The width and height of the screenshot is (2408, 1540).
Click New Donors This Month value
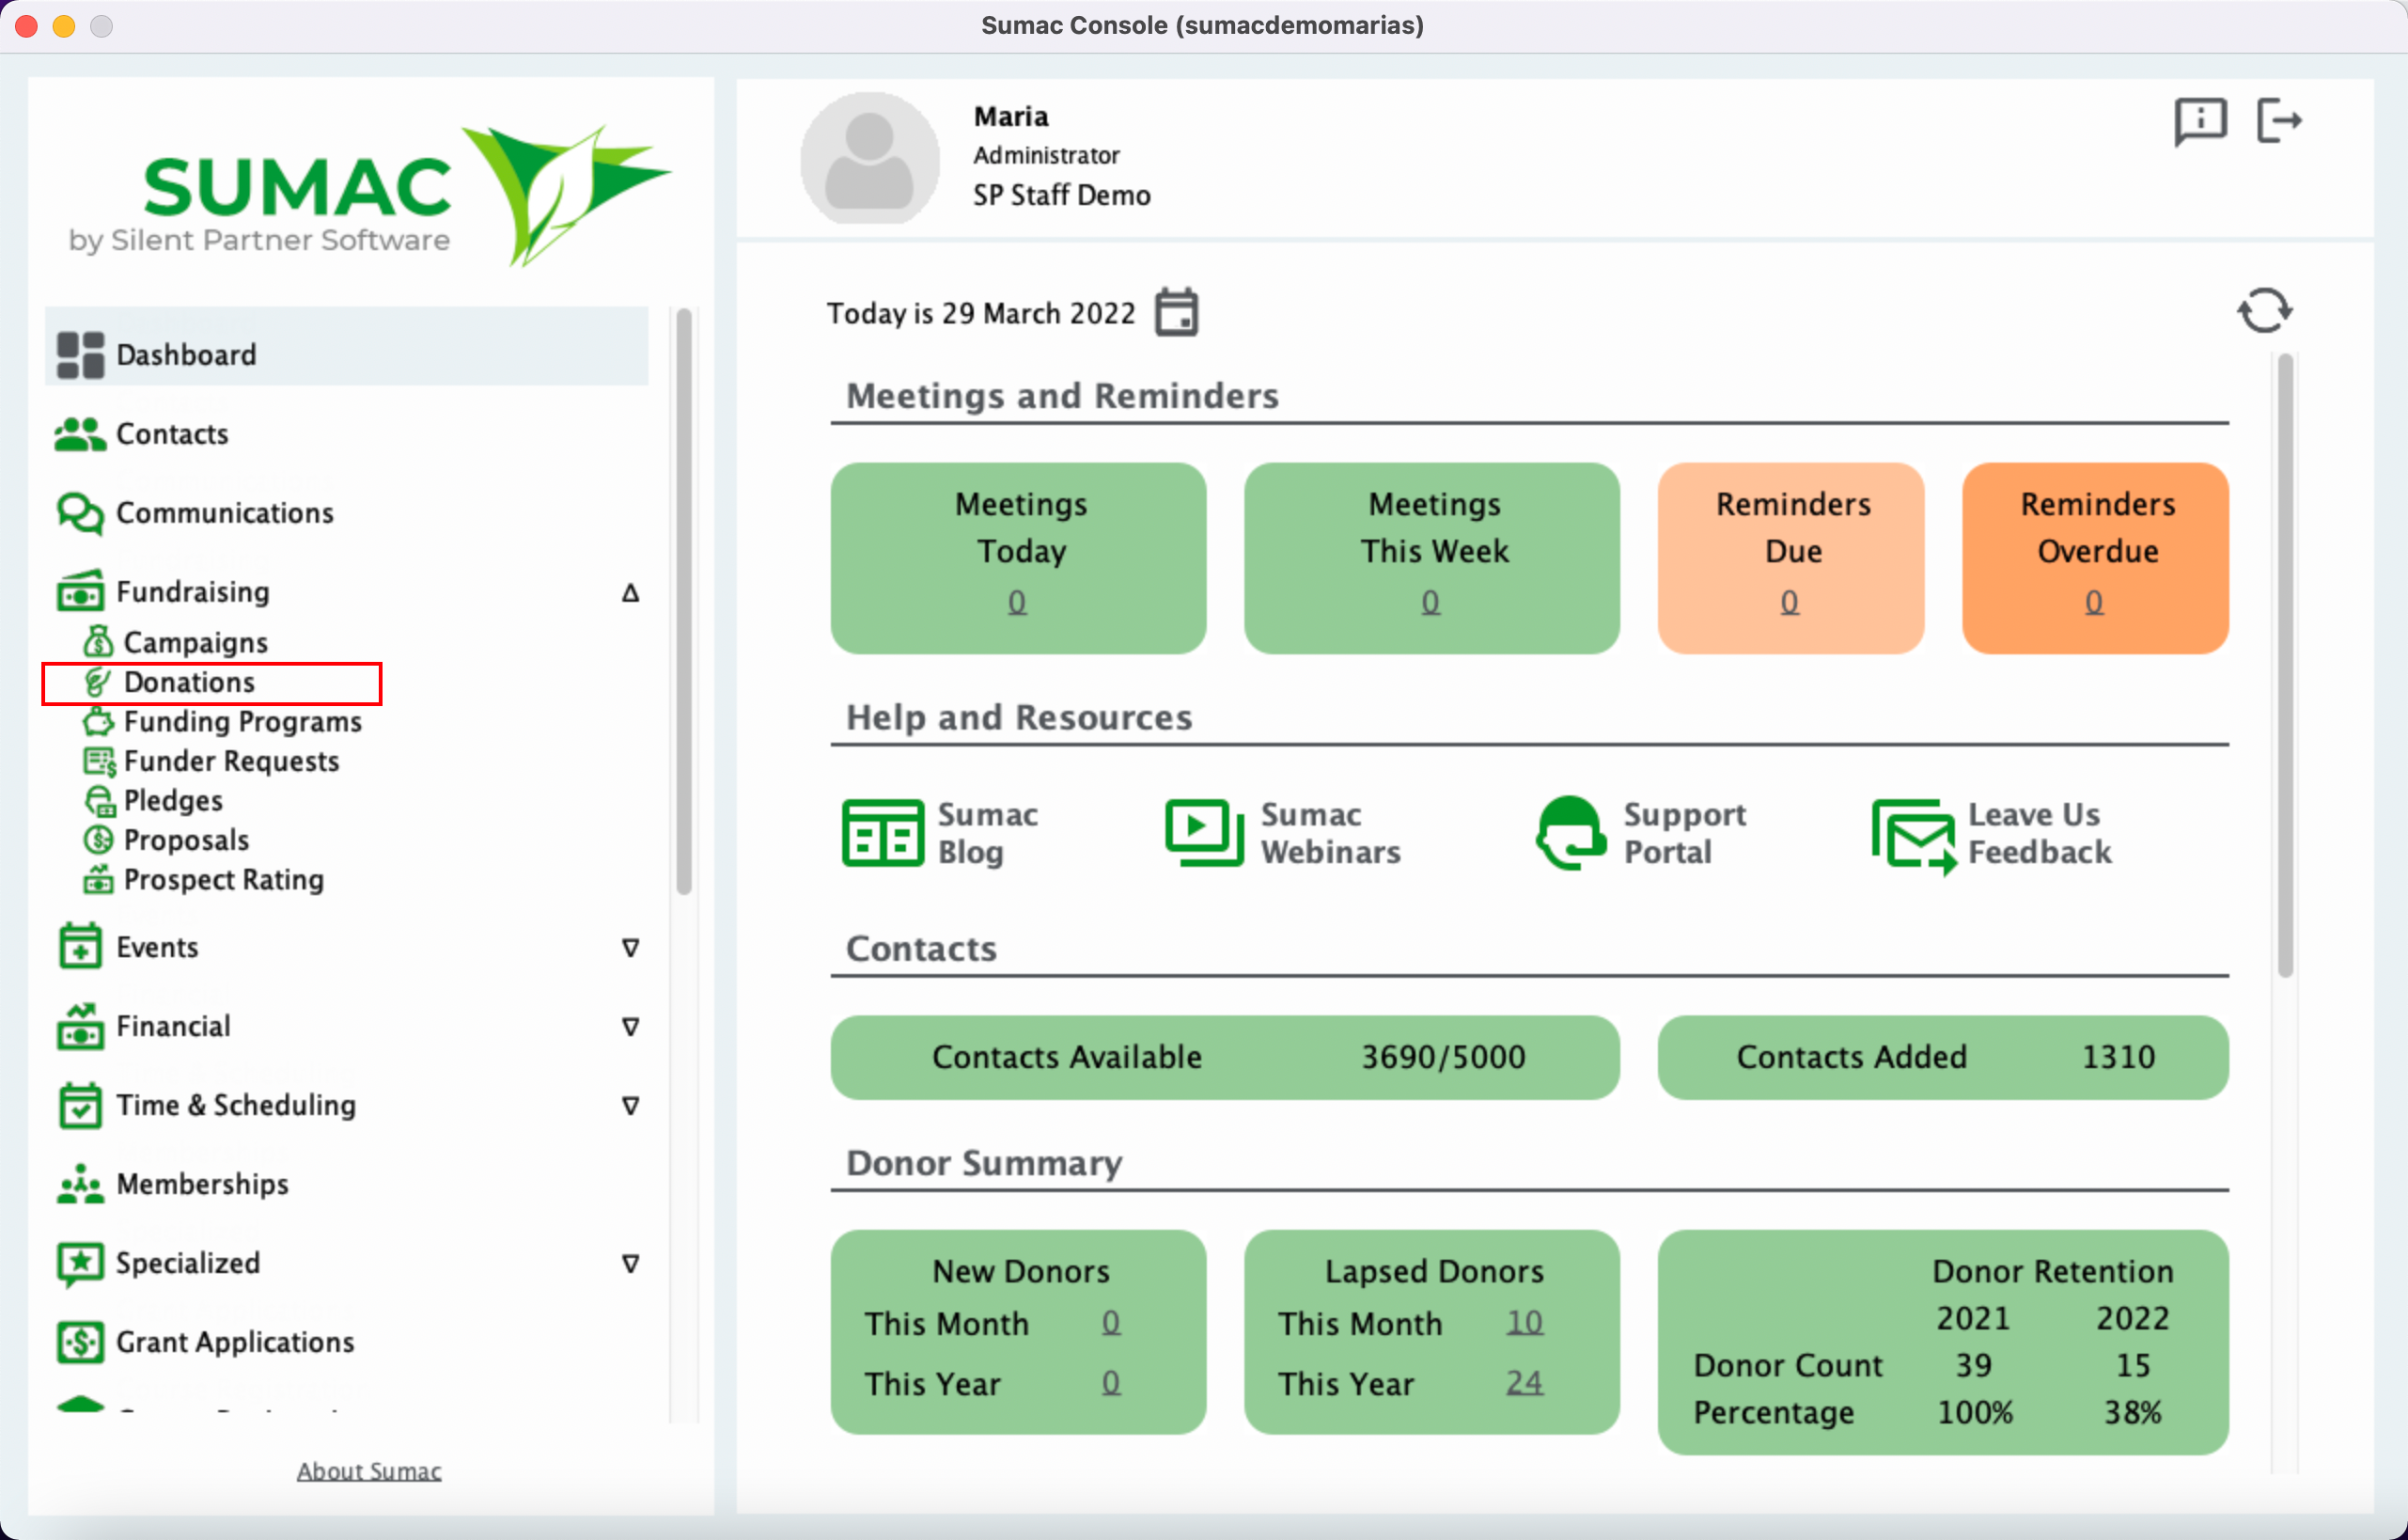[x=1111, y=1323]
